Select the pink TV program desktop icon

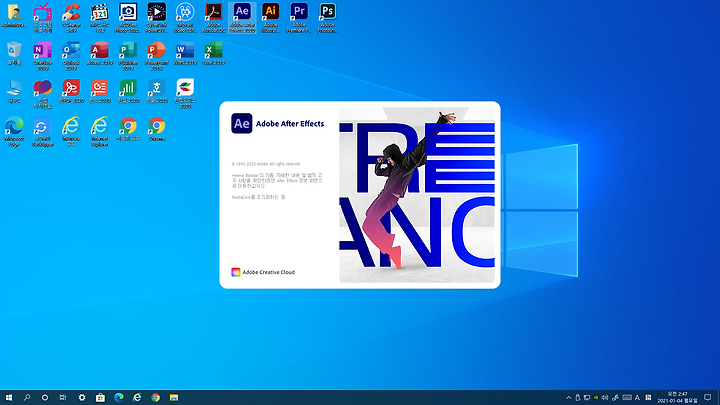coord(43,18)
